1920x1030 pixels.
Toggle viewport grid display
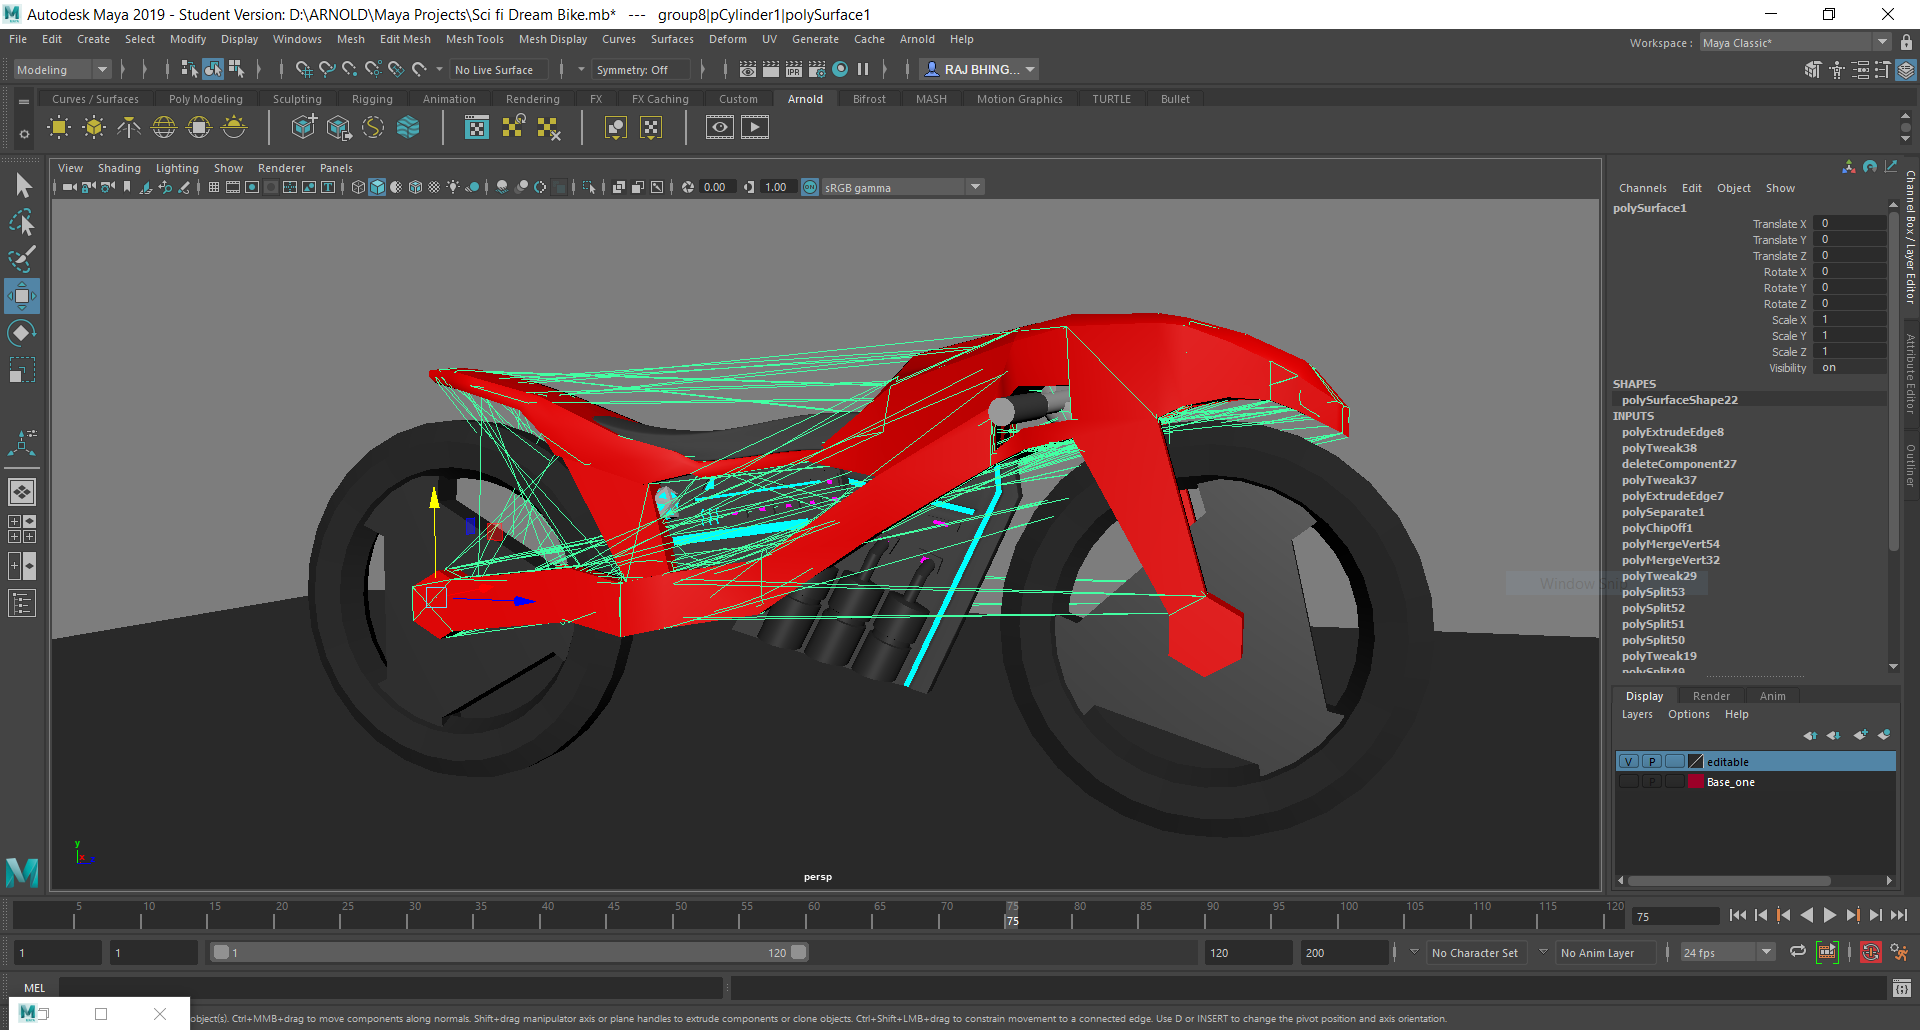(x=214, y=187)
